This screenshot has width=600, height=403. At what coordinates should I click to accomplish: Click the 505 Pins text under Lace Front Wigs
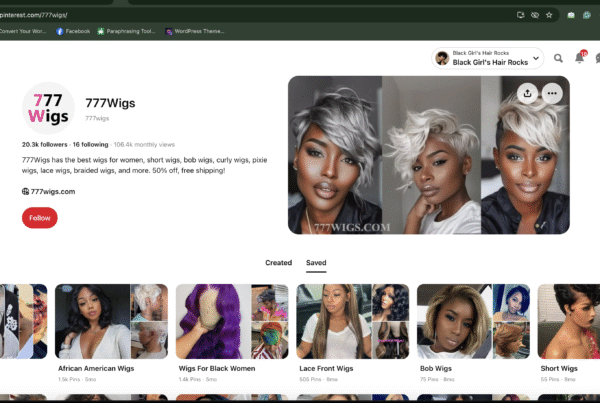click(310, 379)
